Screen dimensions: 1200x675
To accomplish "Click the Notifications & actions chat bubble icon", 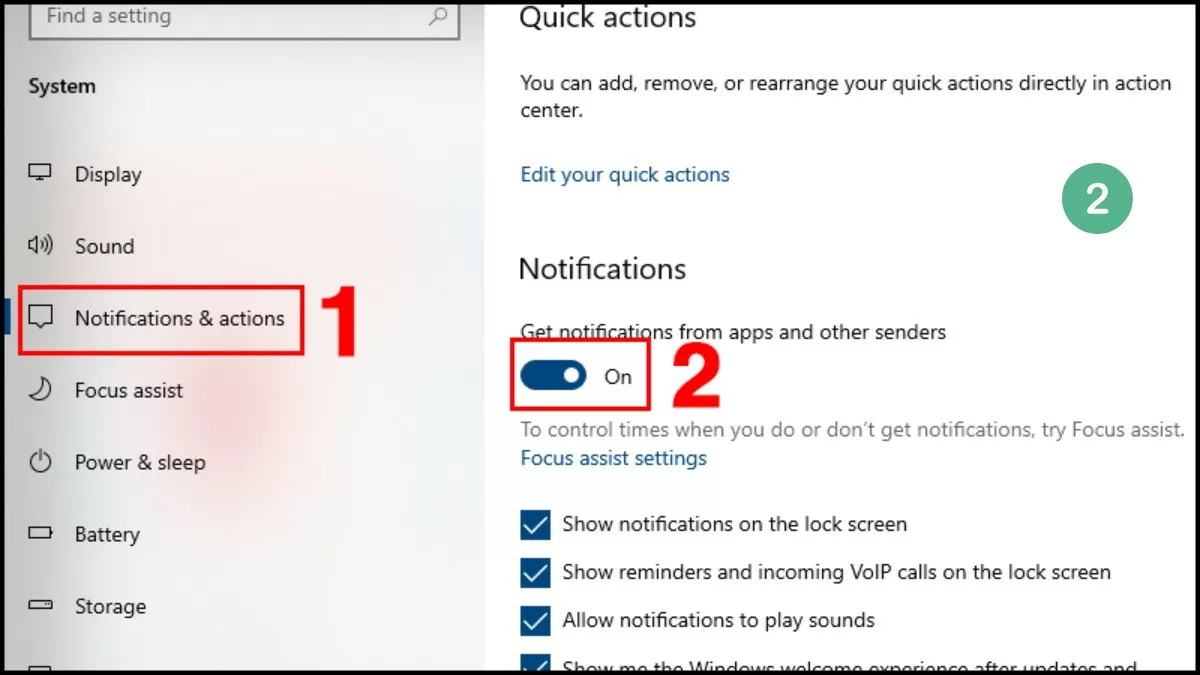I will pyautogui.click(x=42, y=318).
